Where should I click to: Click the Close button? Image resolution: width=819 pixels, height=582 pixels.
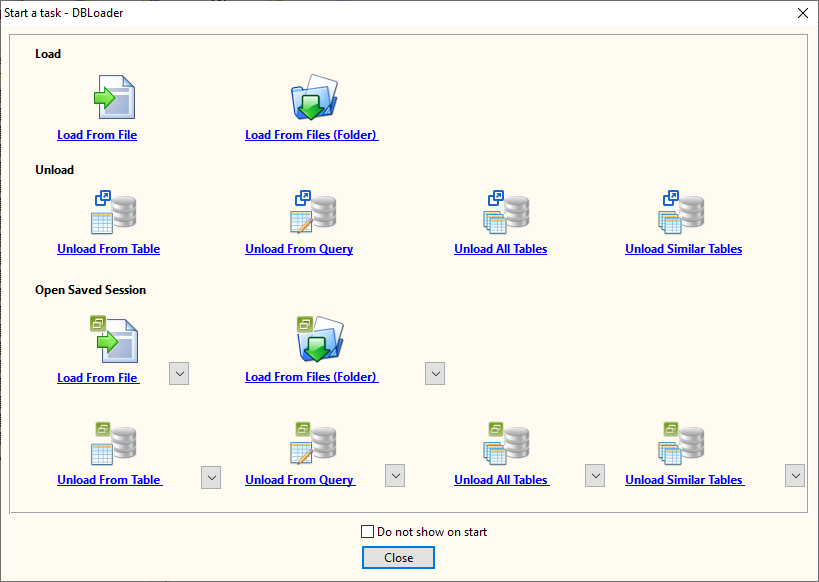[x=399, y=557]
